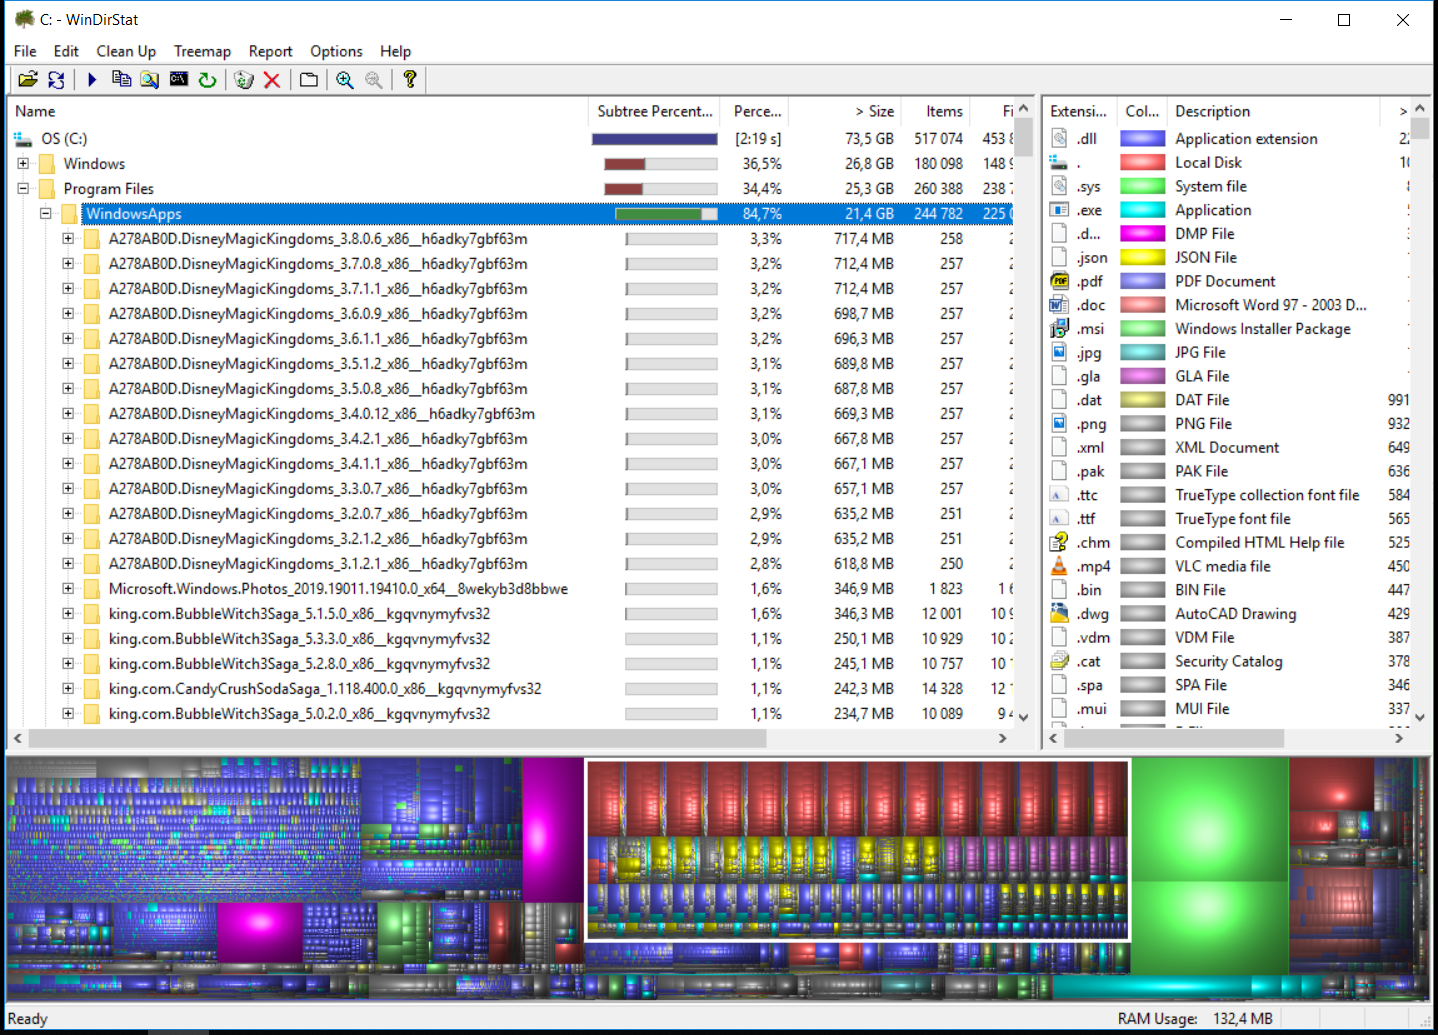Image resolution: width=1438 pixels, height=1035 pixels.
Task: Click the .dwg AutoCAD file icon
Action: [x=1059, y=614]
